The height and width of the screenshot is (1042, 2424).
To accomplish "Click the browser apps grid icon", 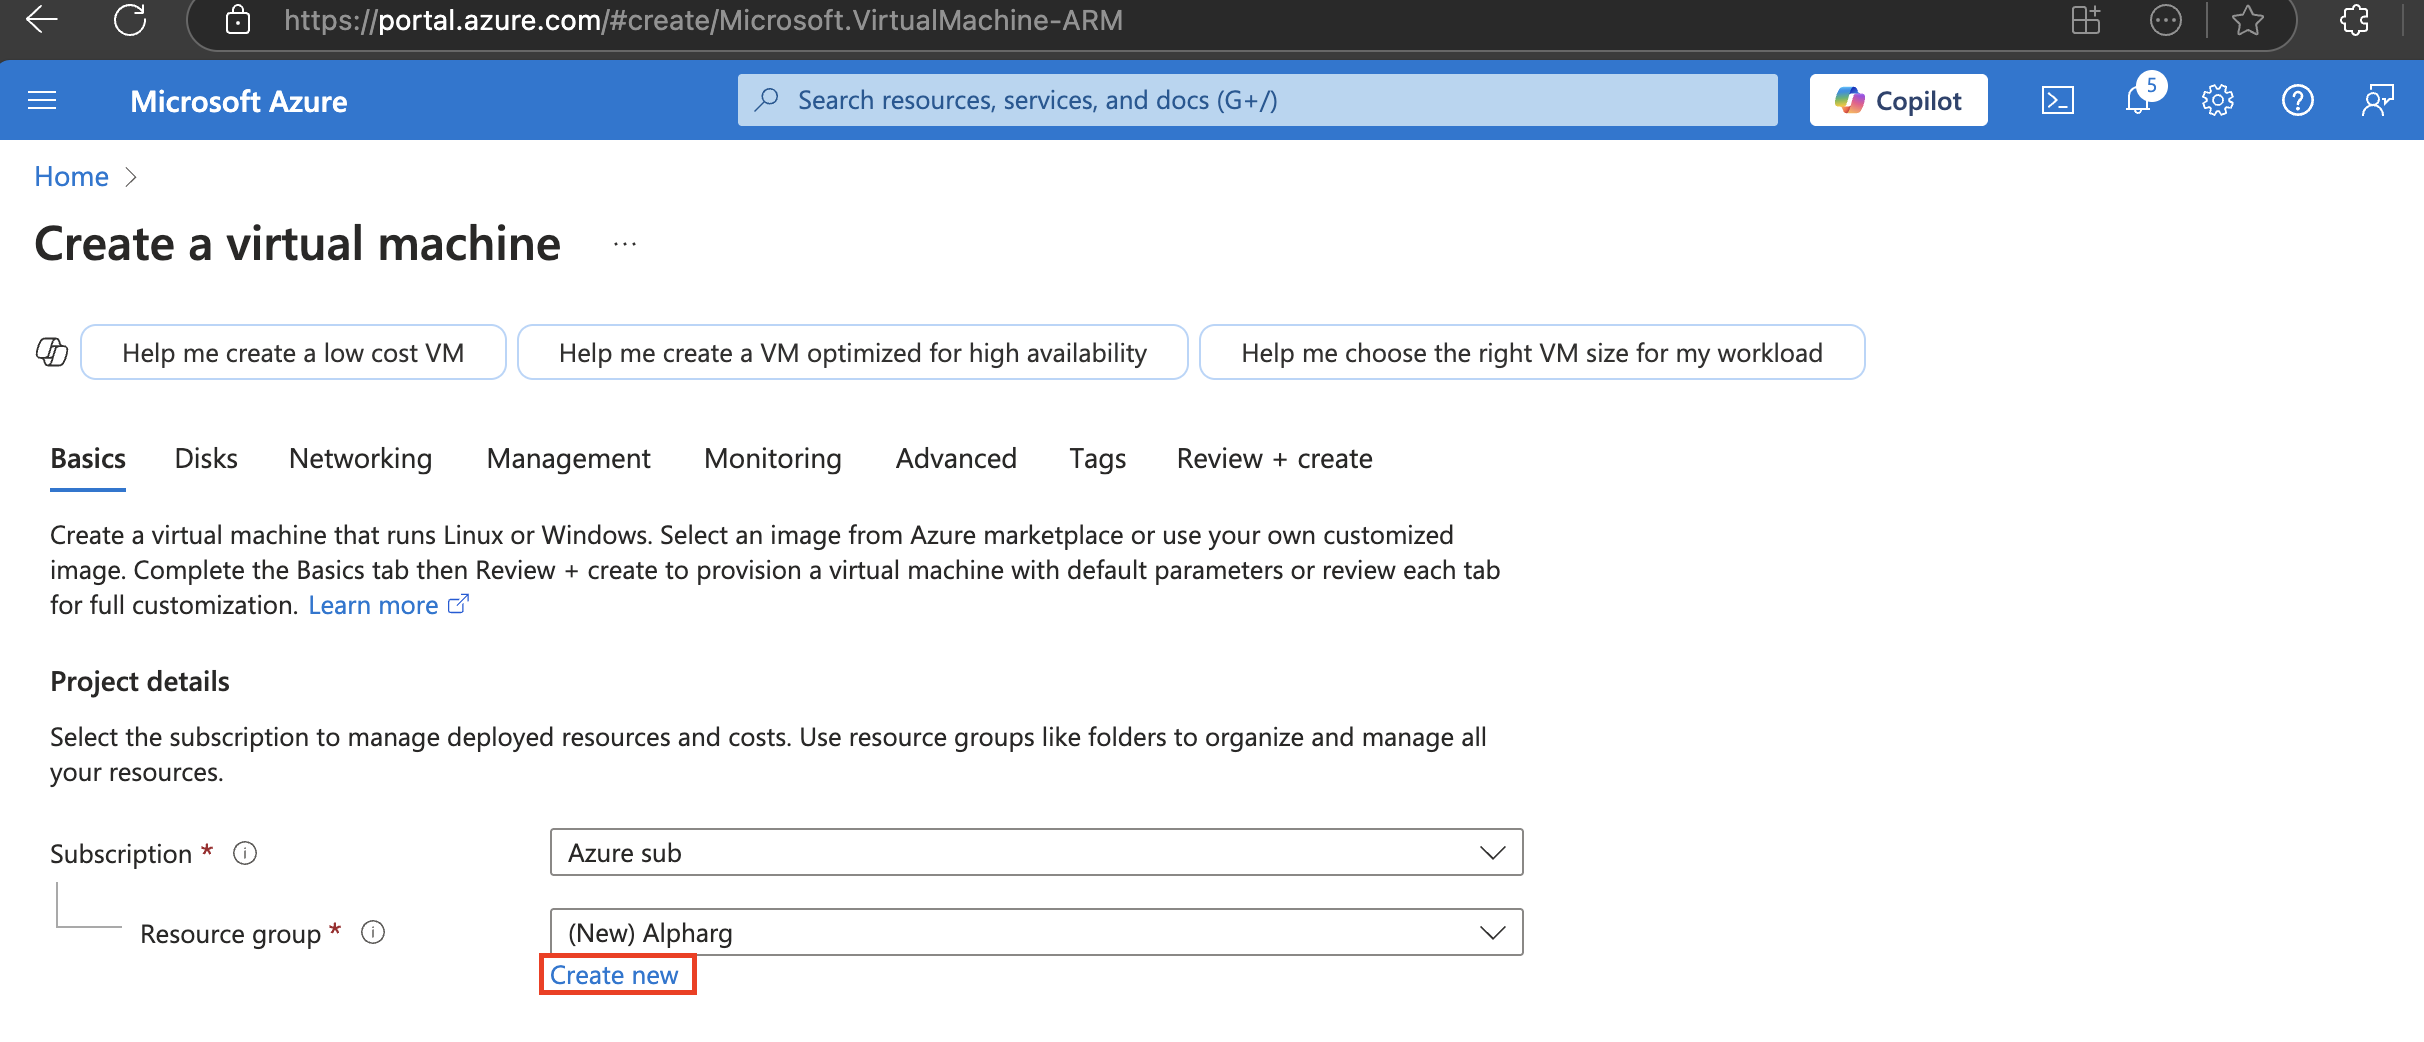I will coord(2086,20).
